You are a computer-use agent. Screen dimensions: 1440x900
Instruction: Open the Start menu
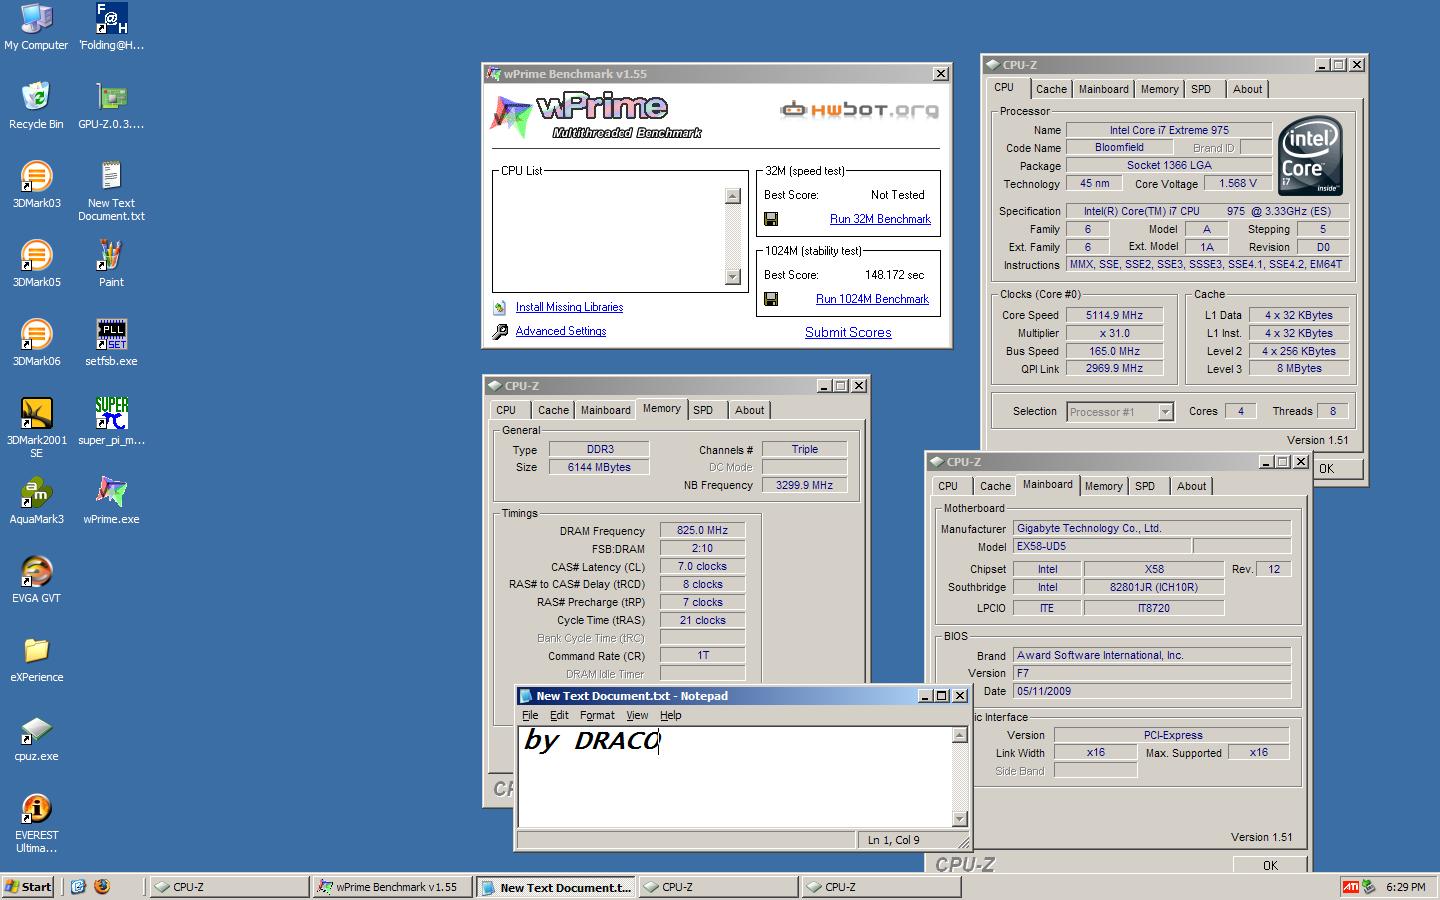pos(29,887)
